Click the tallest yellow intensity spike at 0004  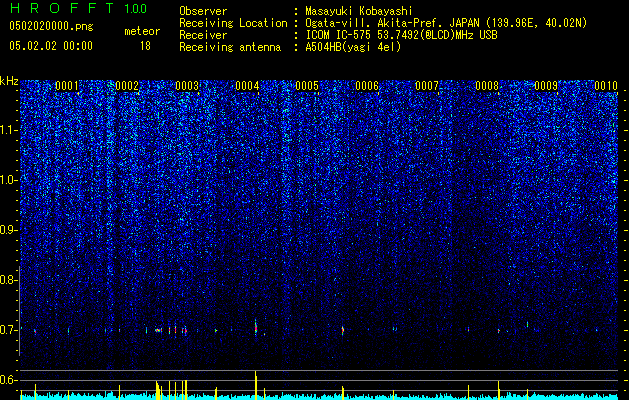pyautogui.click(x=256, y=385)
